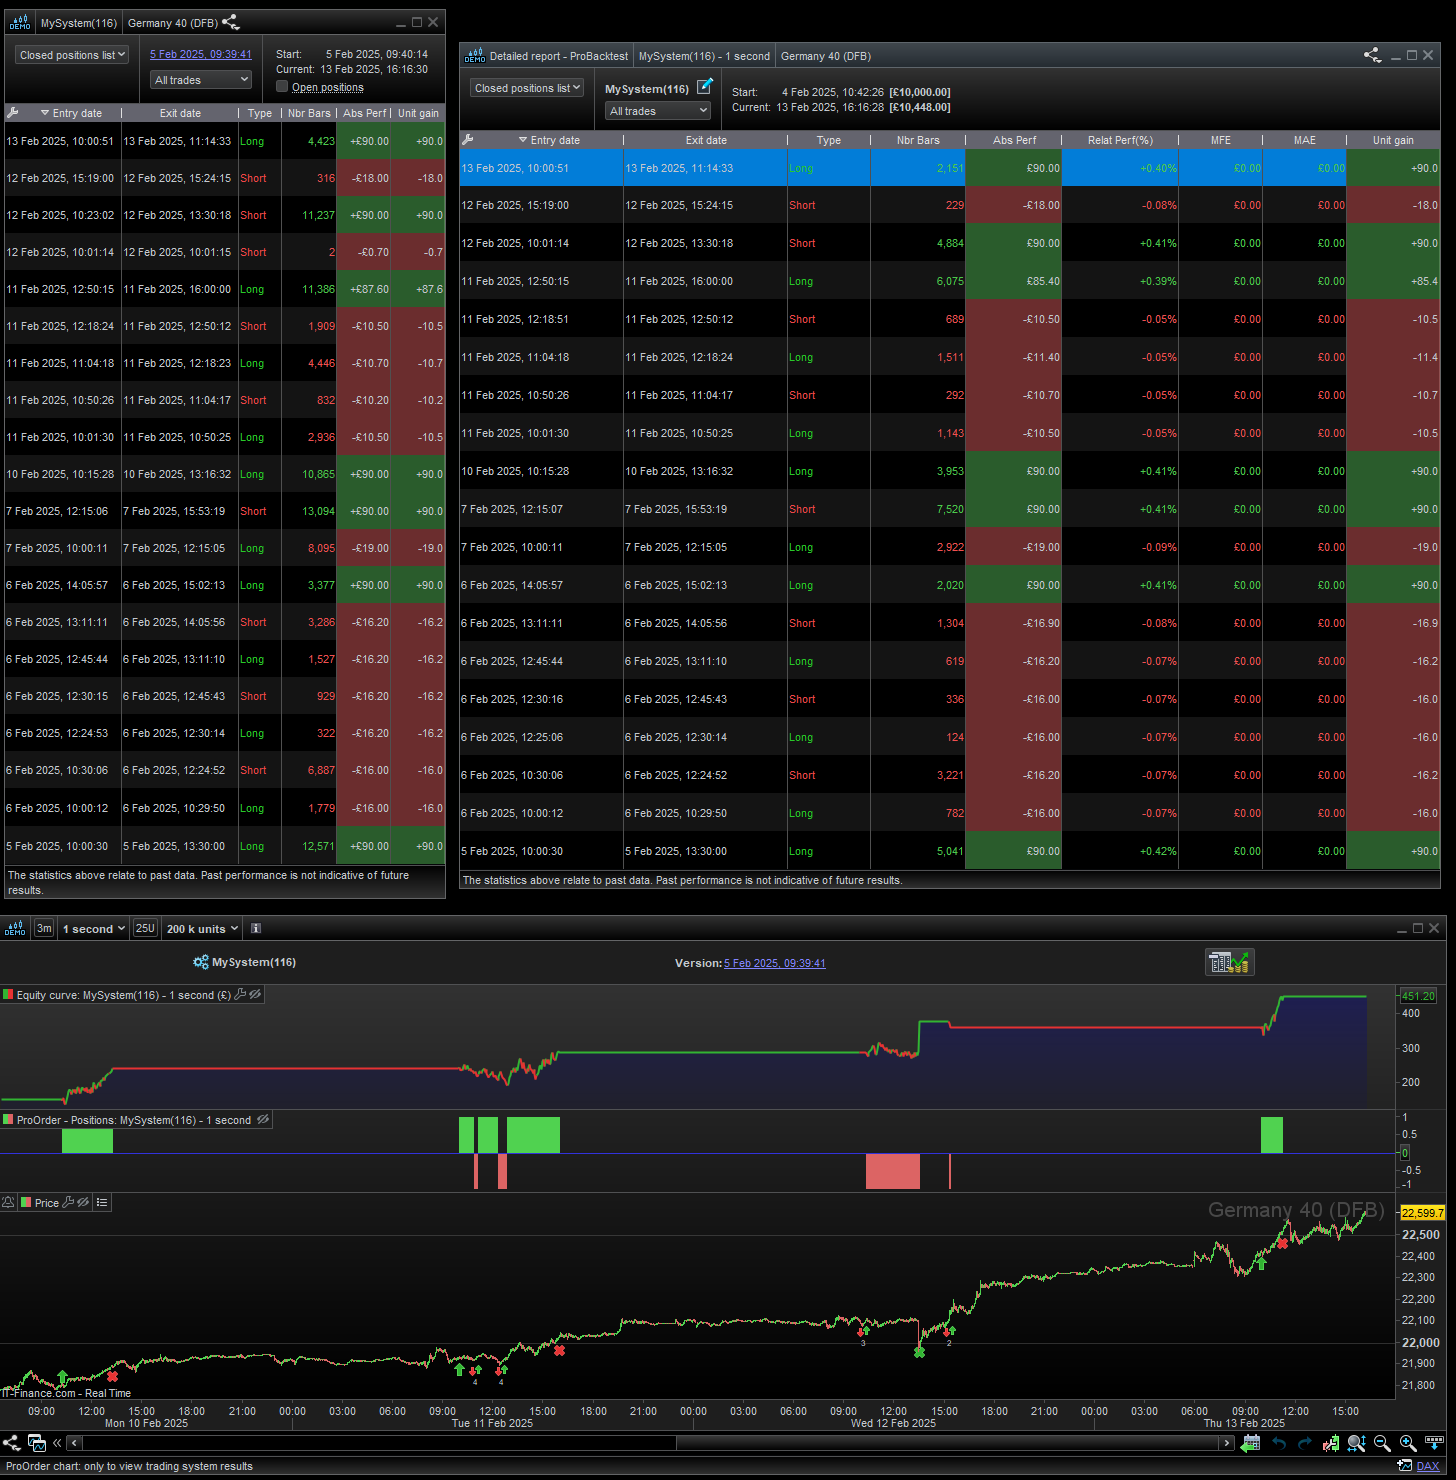This screenshot has height=1480, width=1456.
Task: Sort Detailed report by Relat Perf(%) column
Action: coord(1120,140)
